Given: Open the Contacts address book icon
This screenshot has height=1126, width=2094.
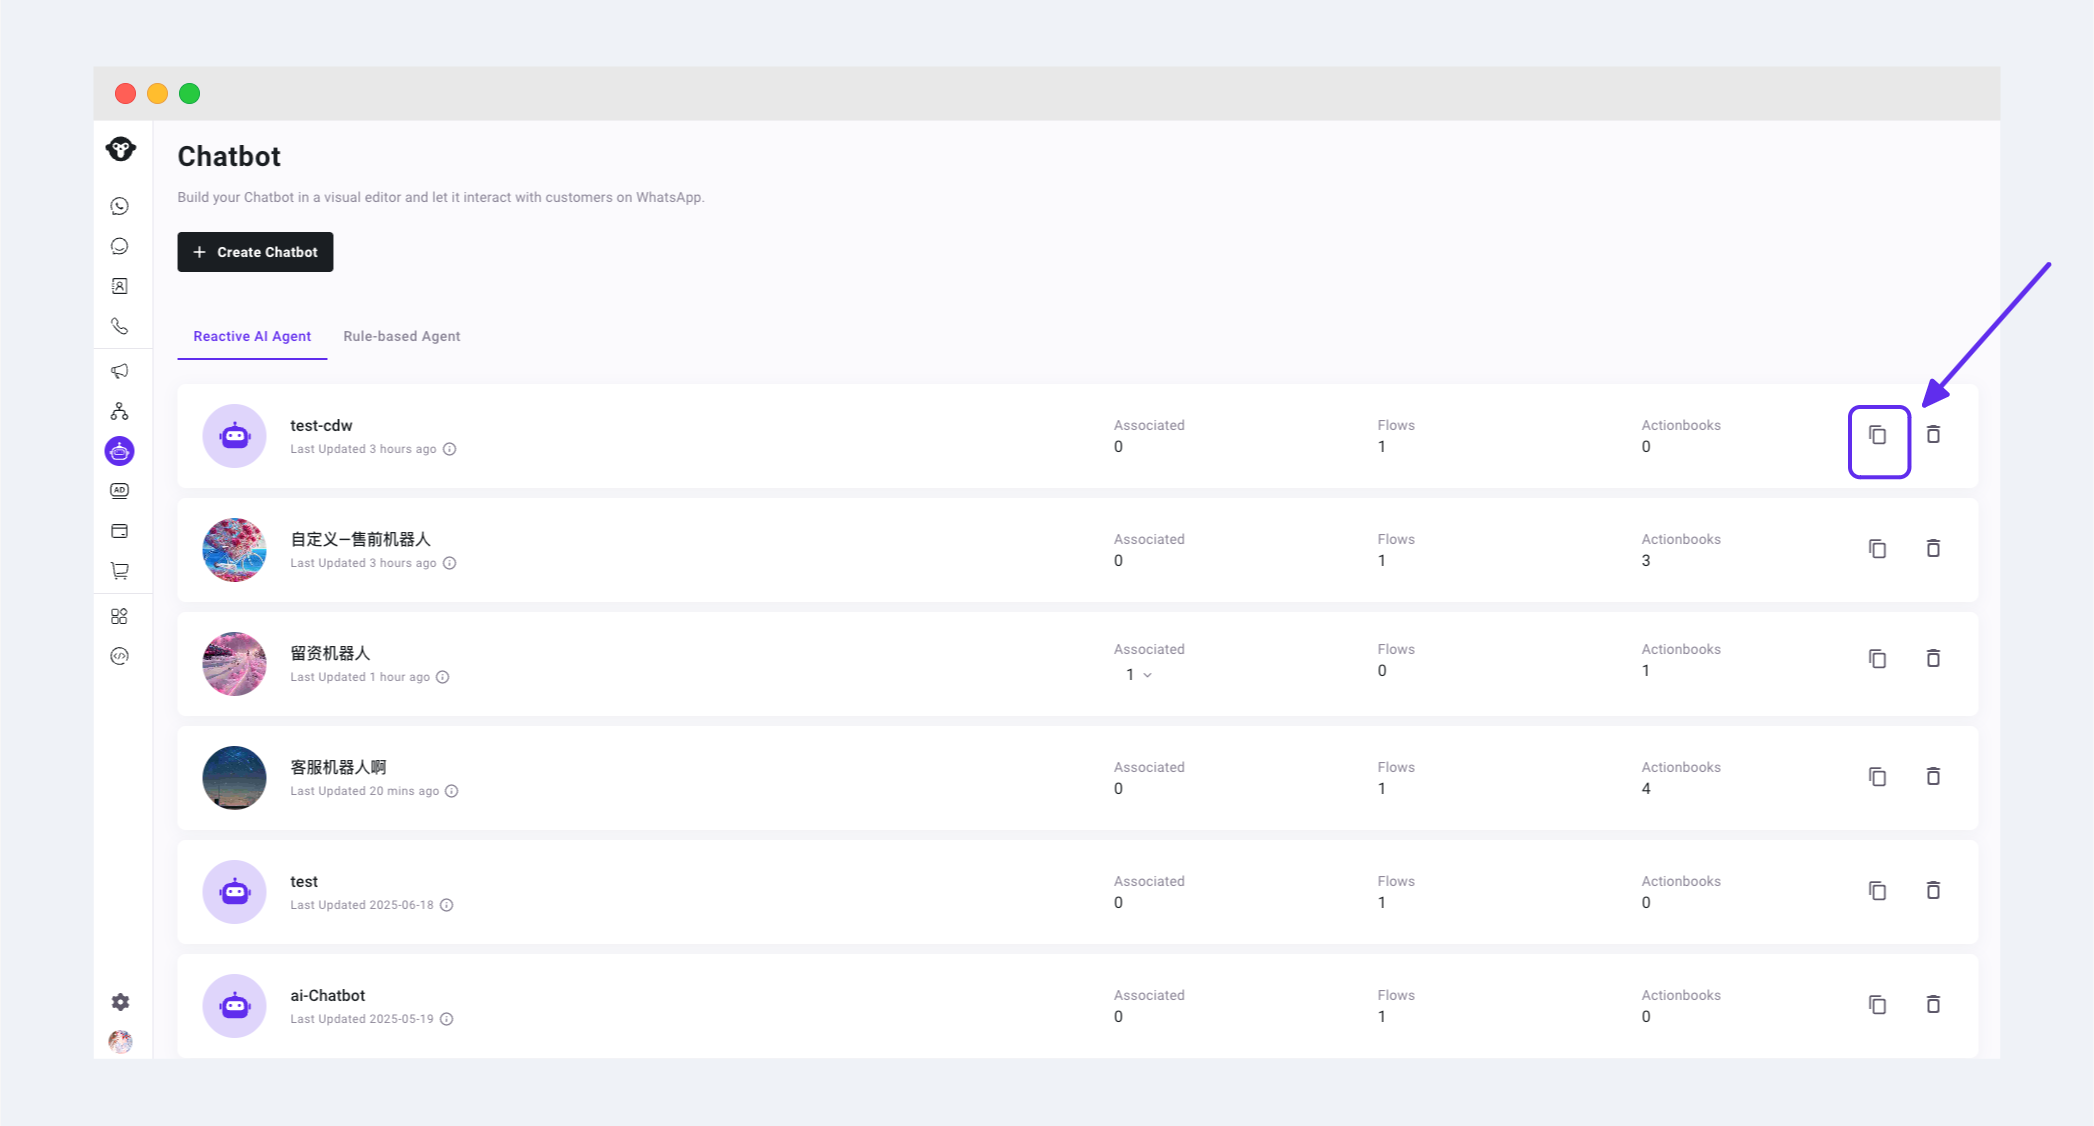Looking at the screenshot, I should tap(120, 286).
